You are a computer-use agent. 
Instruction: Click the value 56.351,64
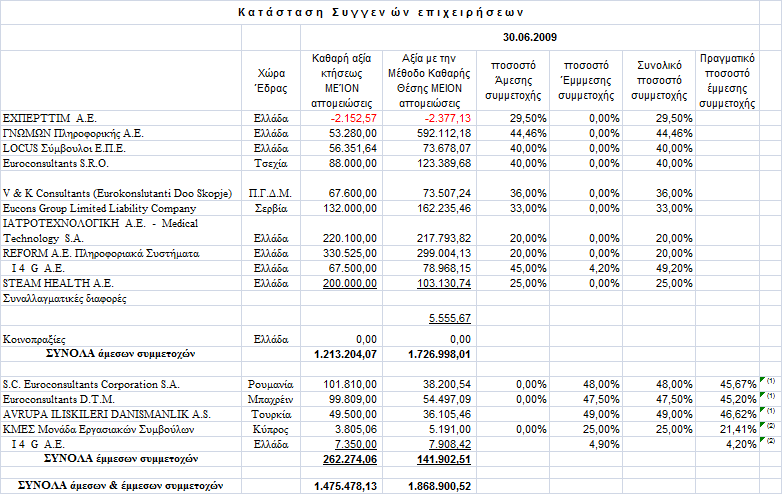(x=353, y=149)
